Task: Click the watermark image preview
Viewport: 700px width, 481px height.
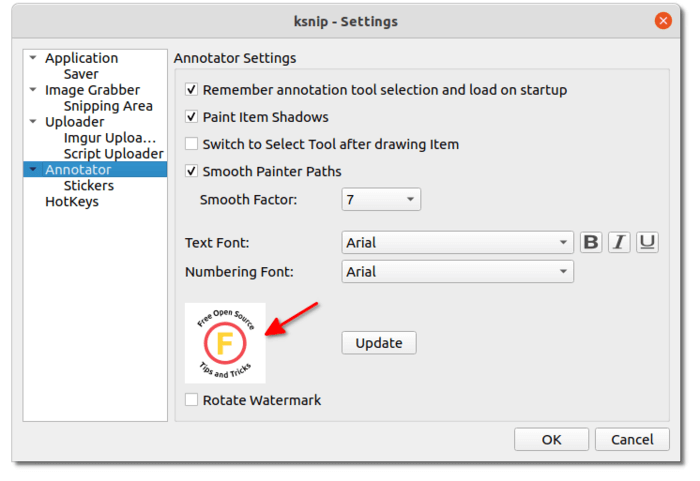Action: click(225, 343)
